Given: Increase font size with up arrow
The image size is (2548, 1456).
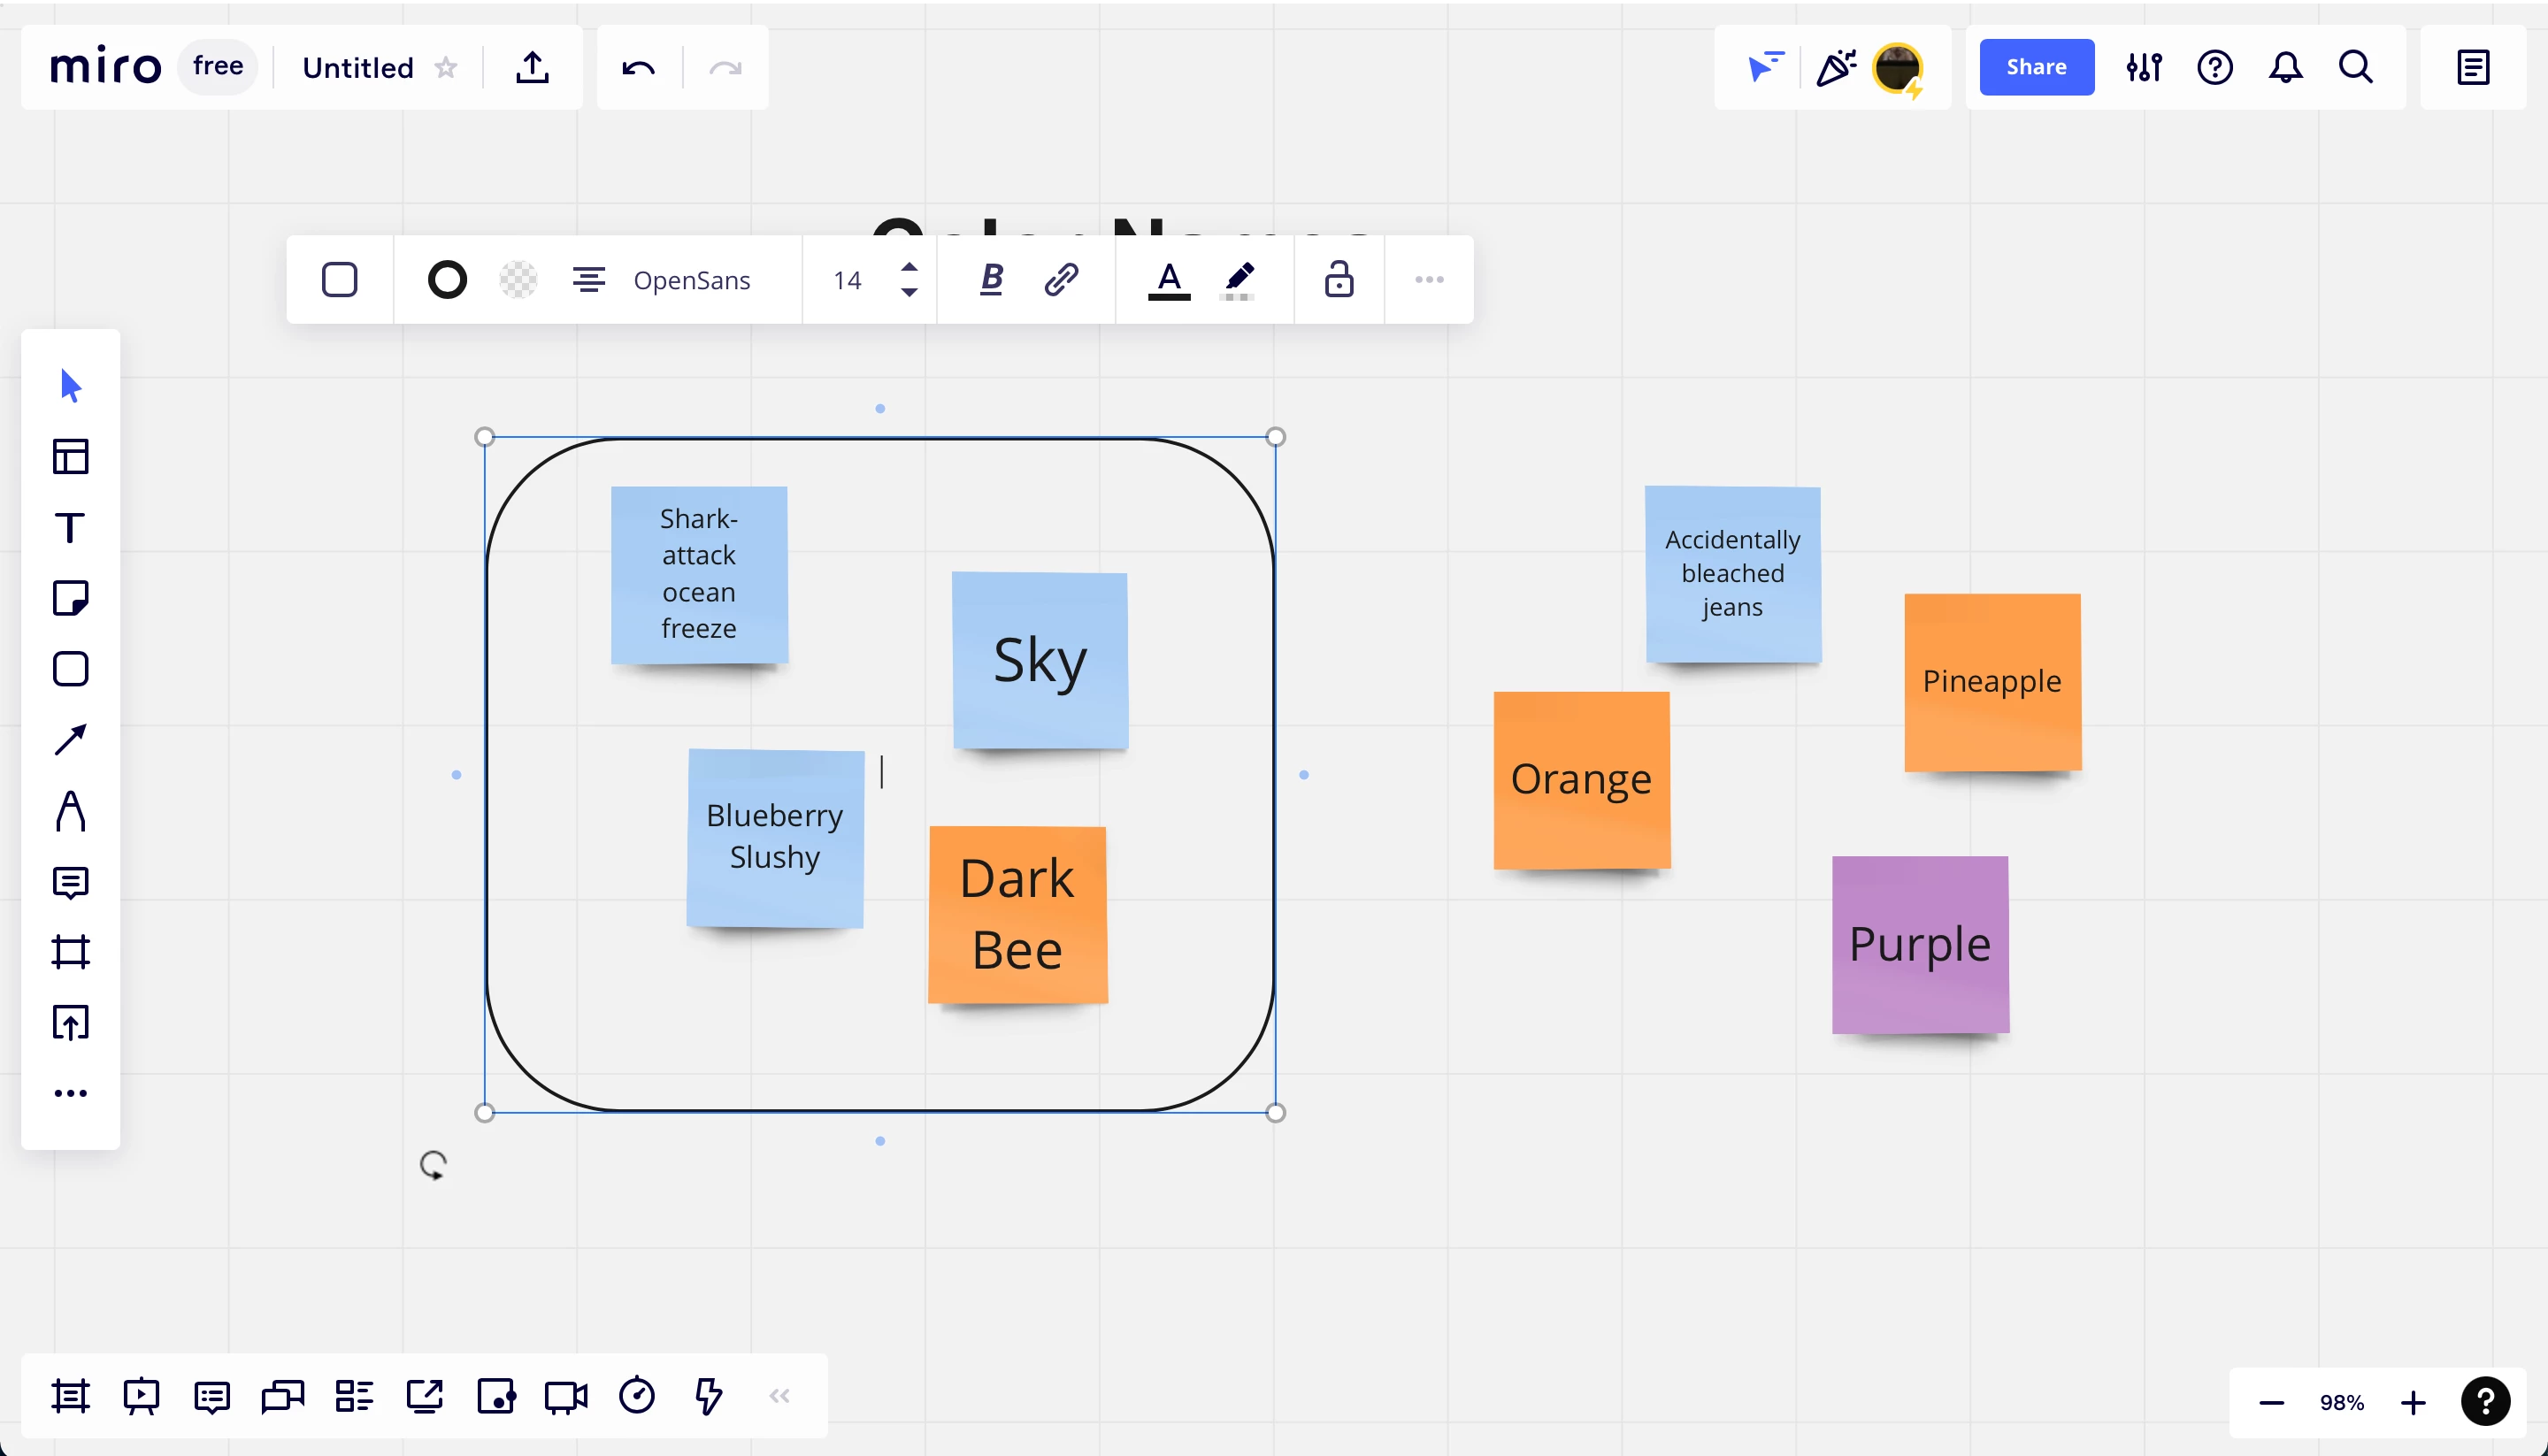Looking at the screenshot, I should (909, 266).
